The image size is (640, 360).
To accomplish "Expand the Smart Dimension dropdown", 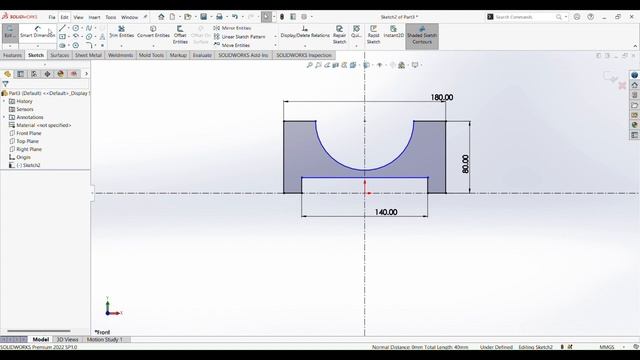I will 38,45.
